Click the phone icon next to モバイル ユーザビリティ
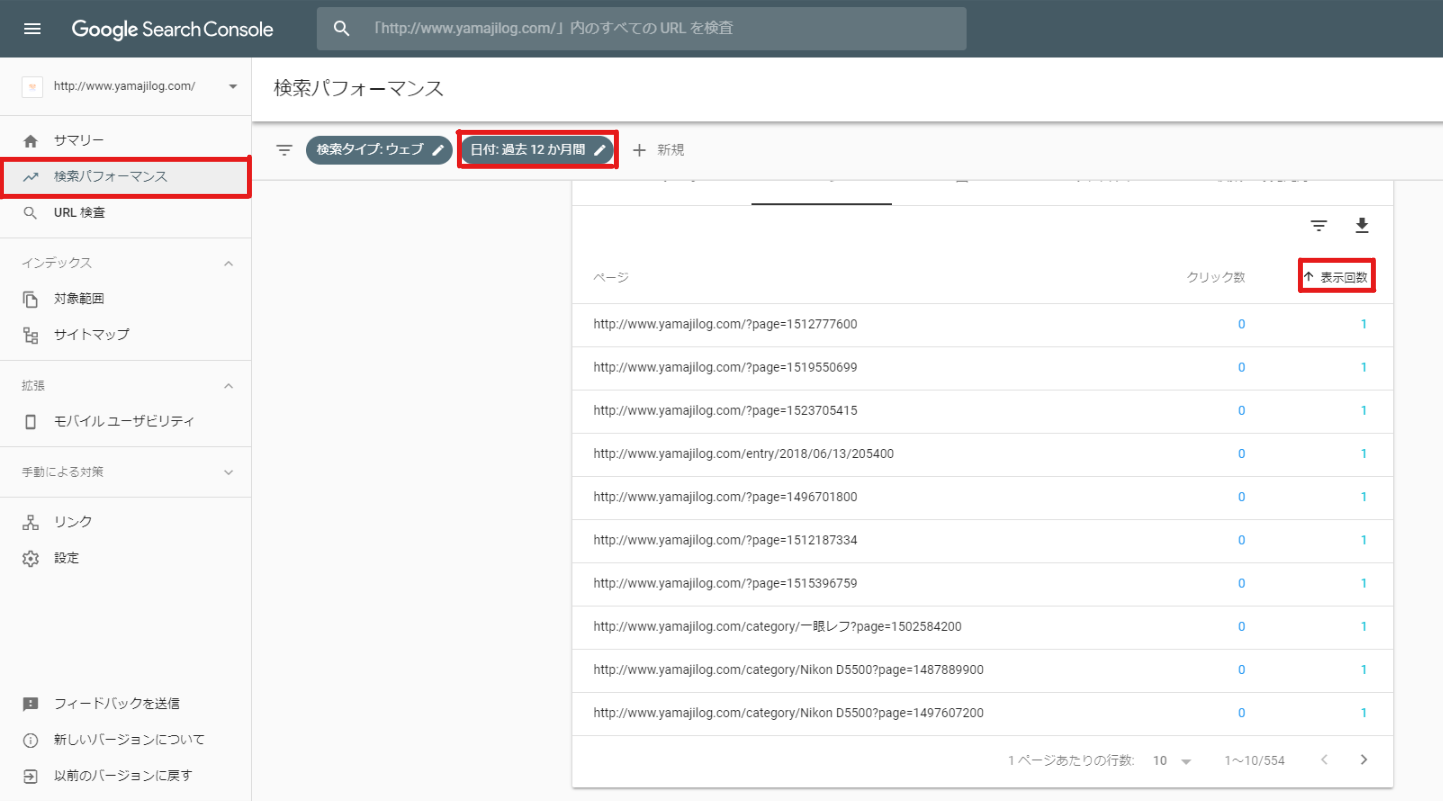 point(31,421)
